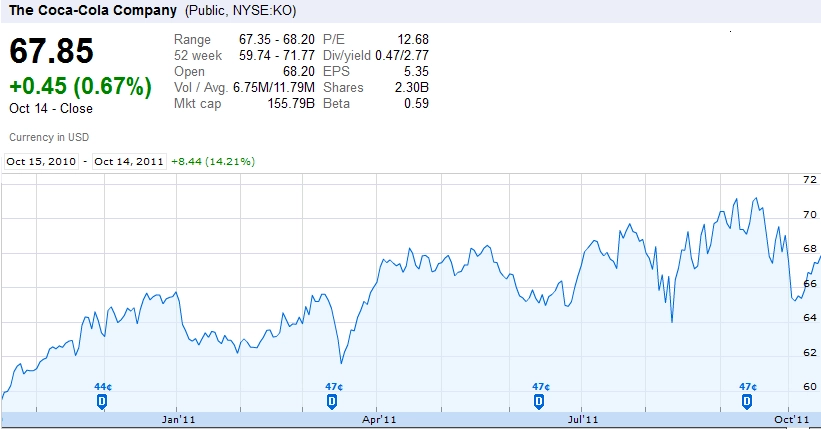Click the end date field Oct 14, 2011
The width and height of the screenshot is (821, 429).
[129, 161]
